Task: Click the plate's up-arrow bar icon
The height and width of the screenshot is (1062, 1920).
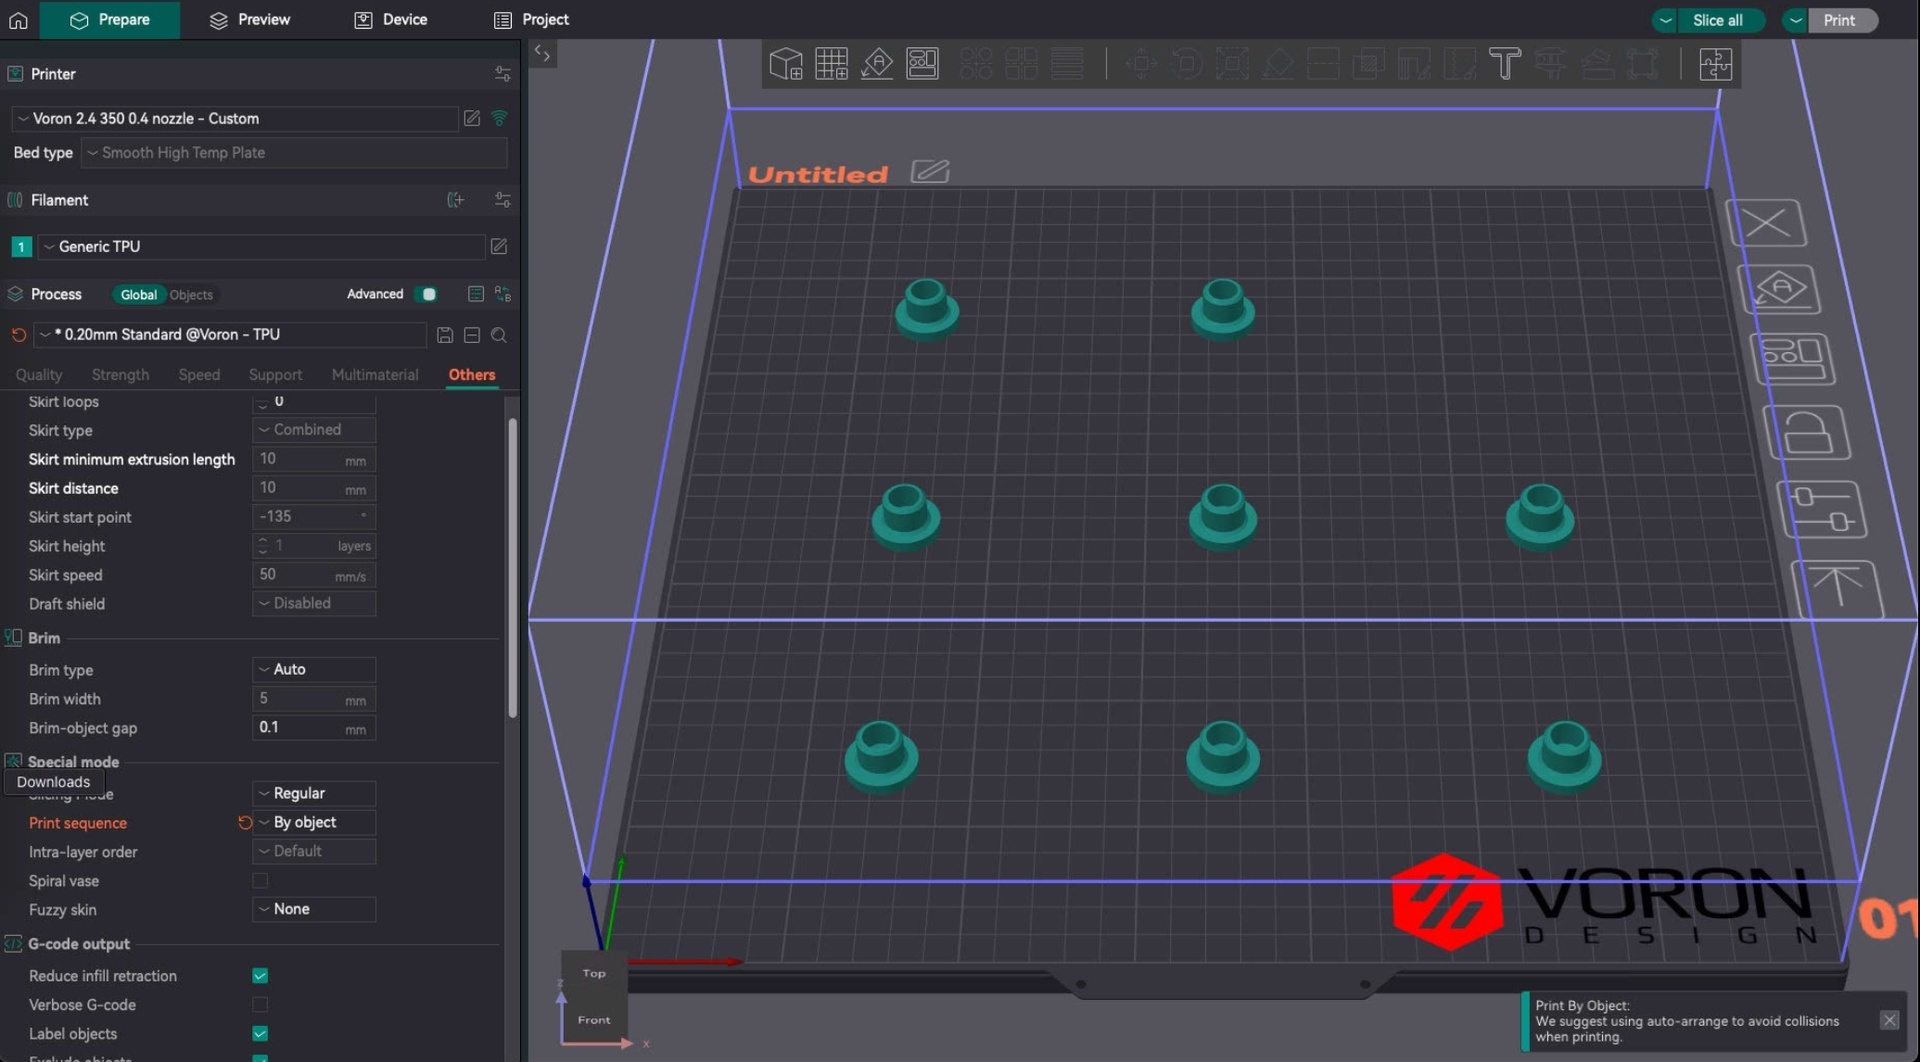Action: click(1838, 589)
